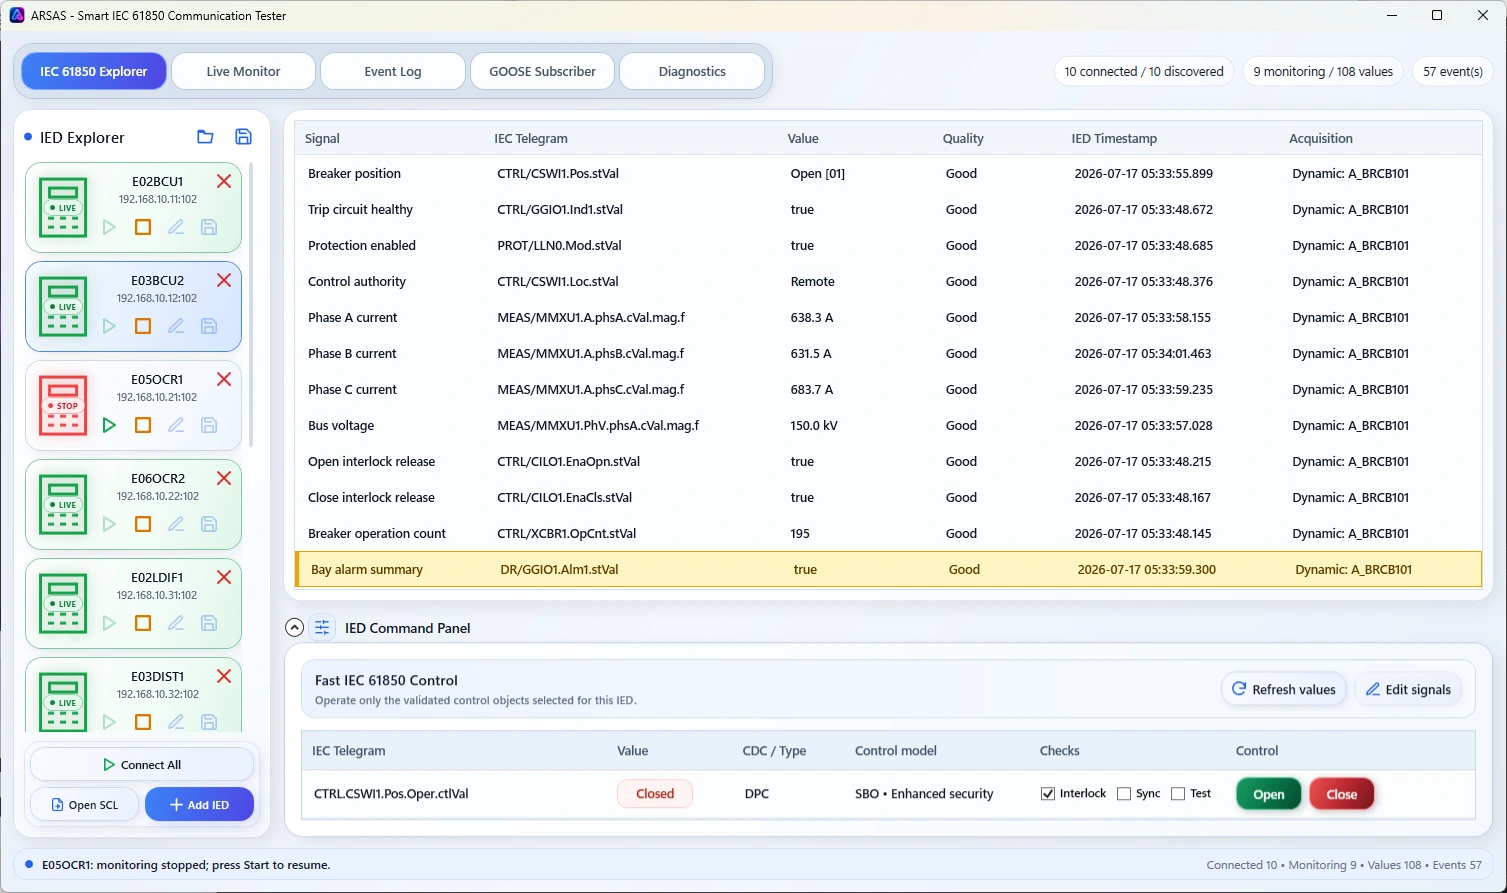Remove E06OCR2 with its red X
Viewport: 1507px width, 893px height.
click(x=224, y=478)
